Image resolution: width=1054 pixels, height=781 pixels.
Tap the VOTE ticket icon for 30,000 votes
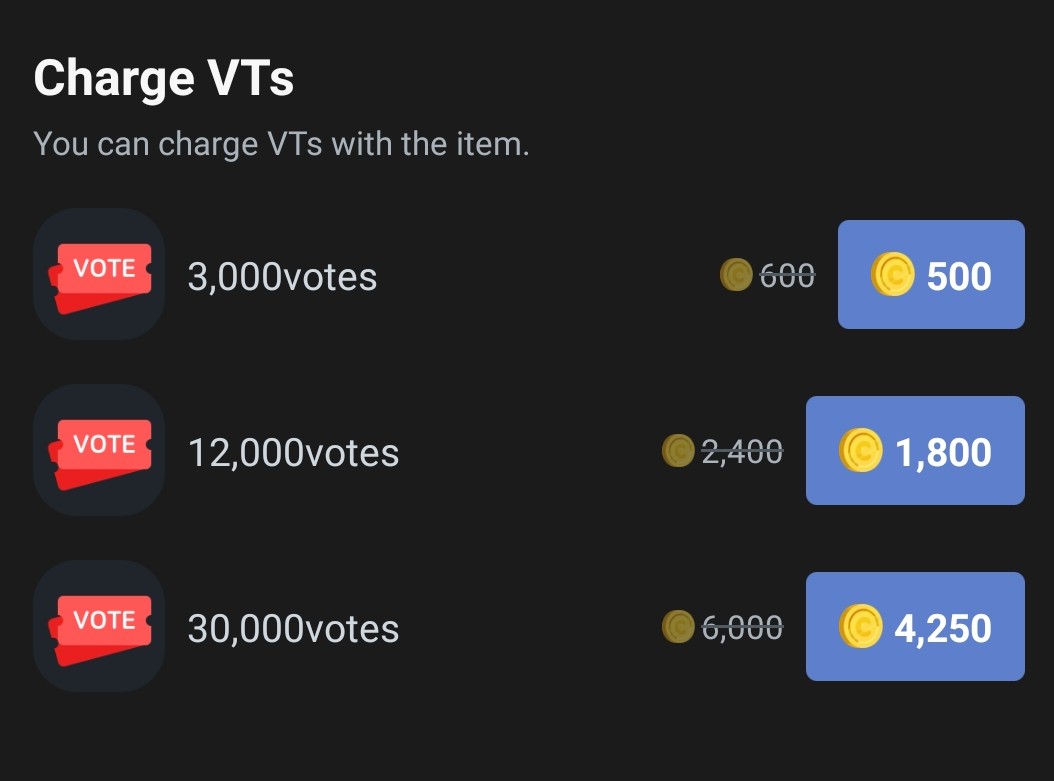pos(99,627)
